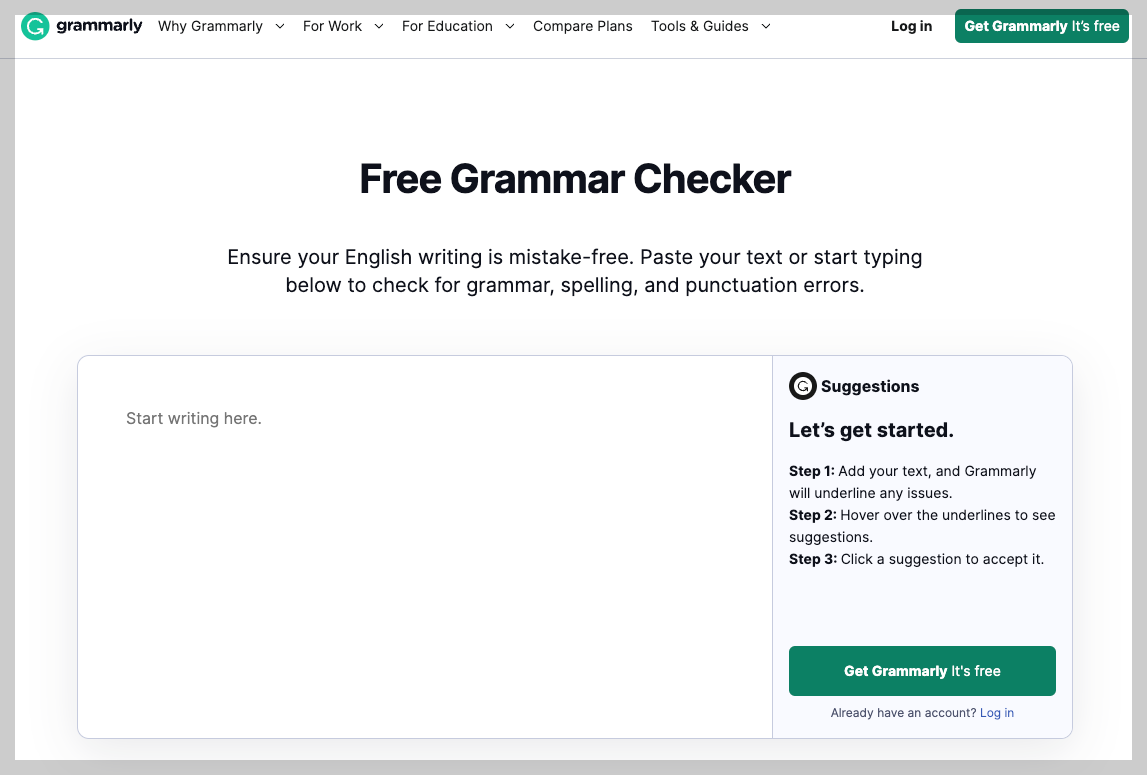Click the 'Ensure your English writing' description
1147x775 pixels.
pos(574,271)
